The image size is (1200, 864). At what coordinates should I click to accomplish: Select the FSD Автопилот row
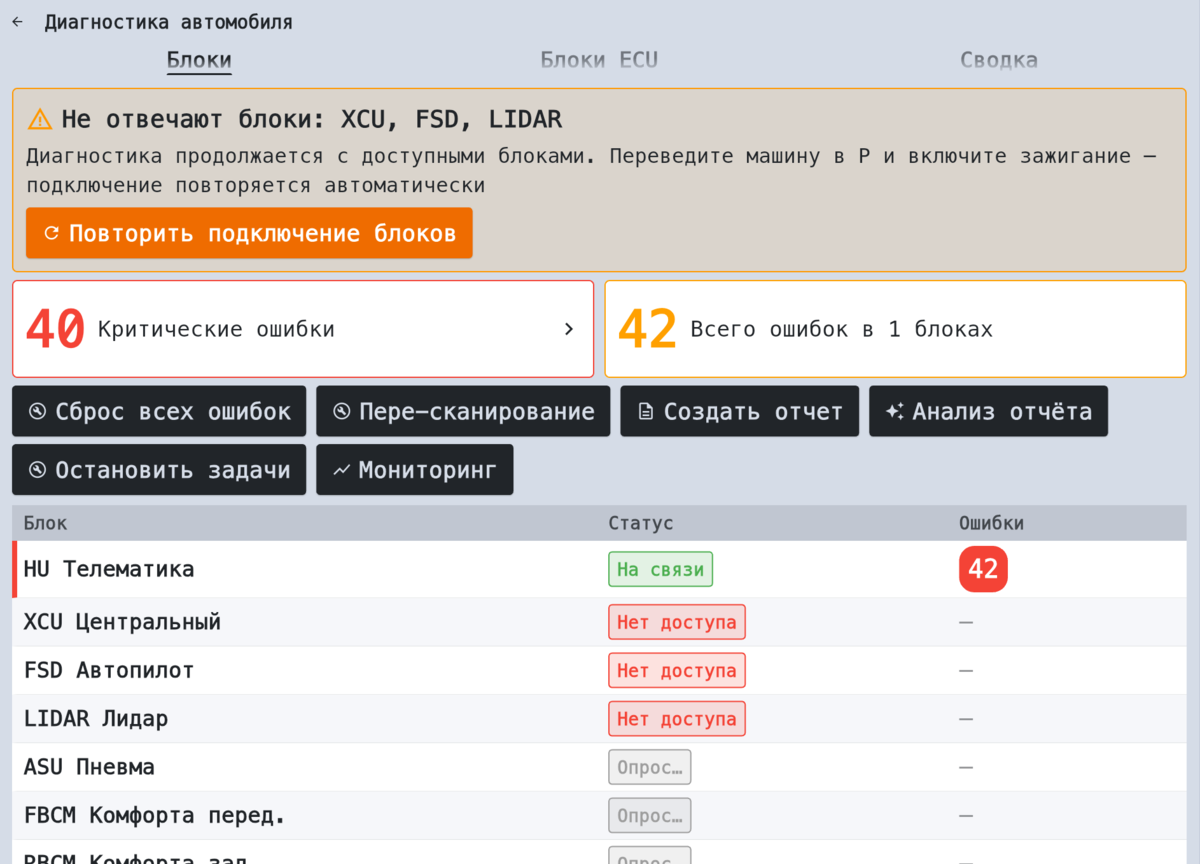(600, 670)
